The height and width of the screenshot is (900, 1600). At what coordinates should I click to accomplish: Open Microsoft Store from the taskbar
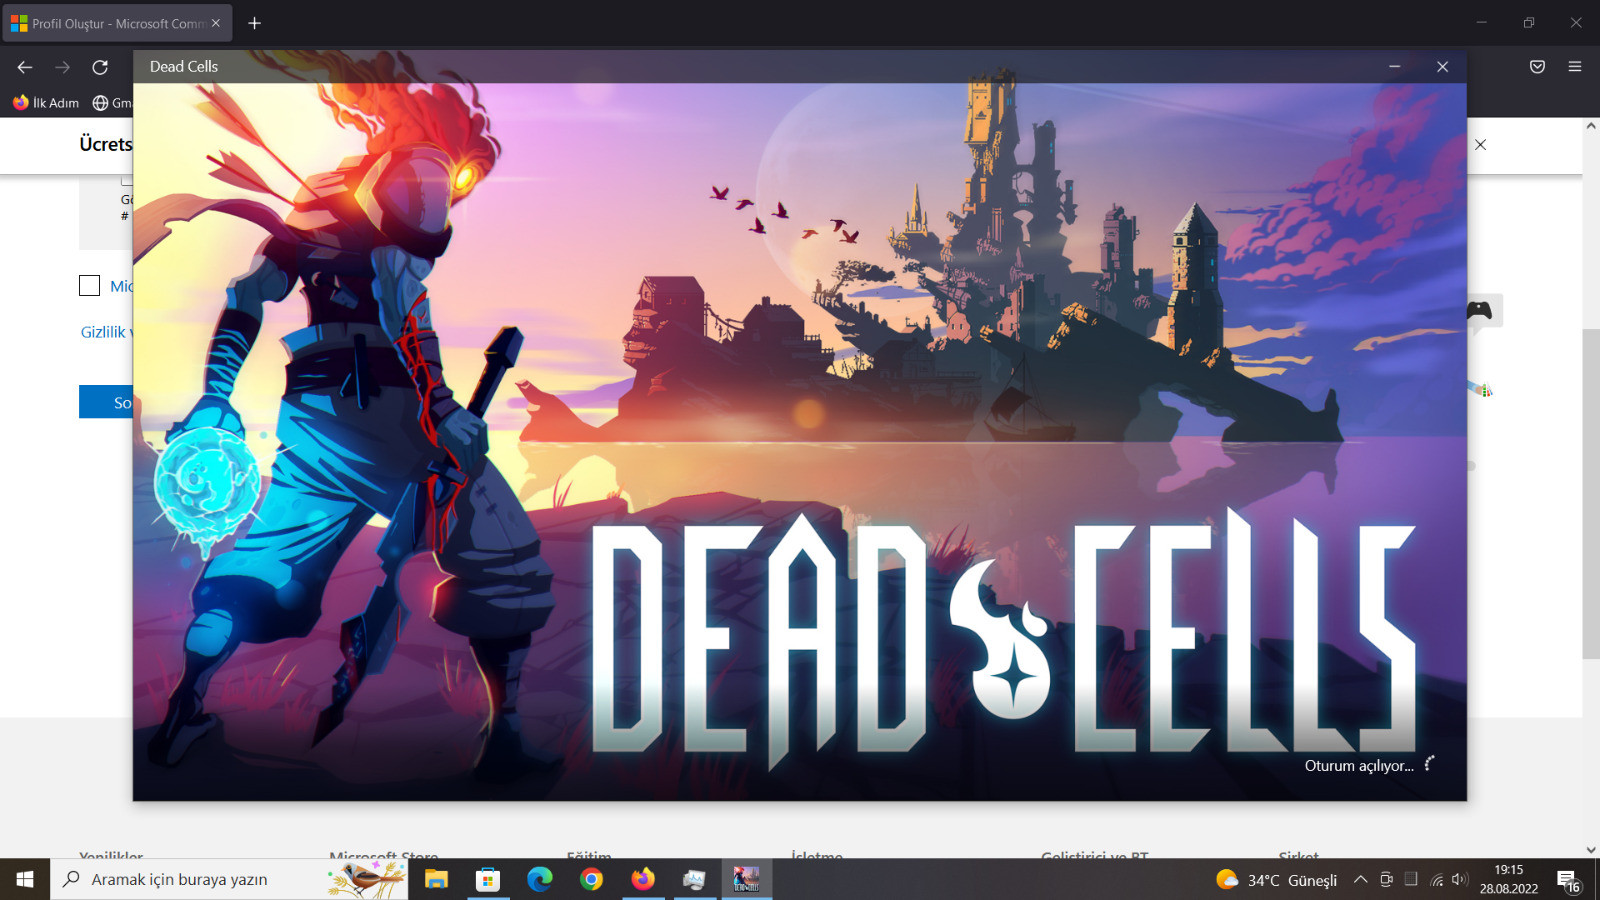[x=488, y=879]
